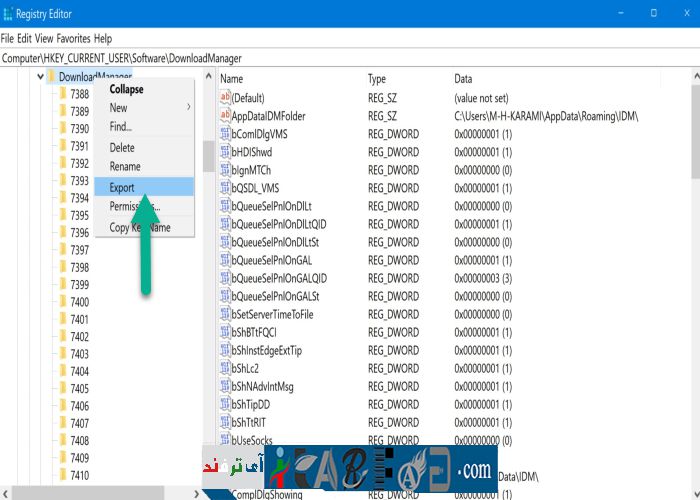Click the Type column header

[376, 79]
